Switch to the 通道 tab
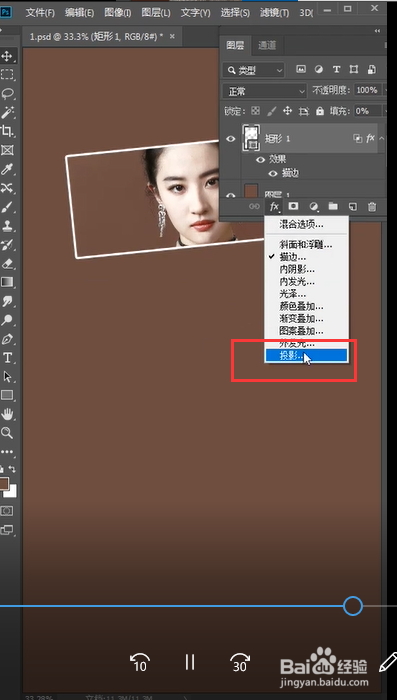This screenshot has height=700, width=397. (x=267, y=45)
